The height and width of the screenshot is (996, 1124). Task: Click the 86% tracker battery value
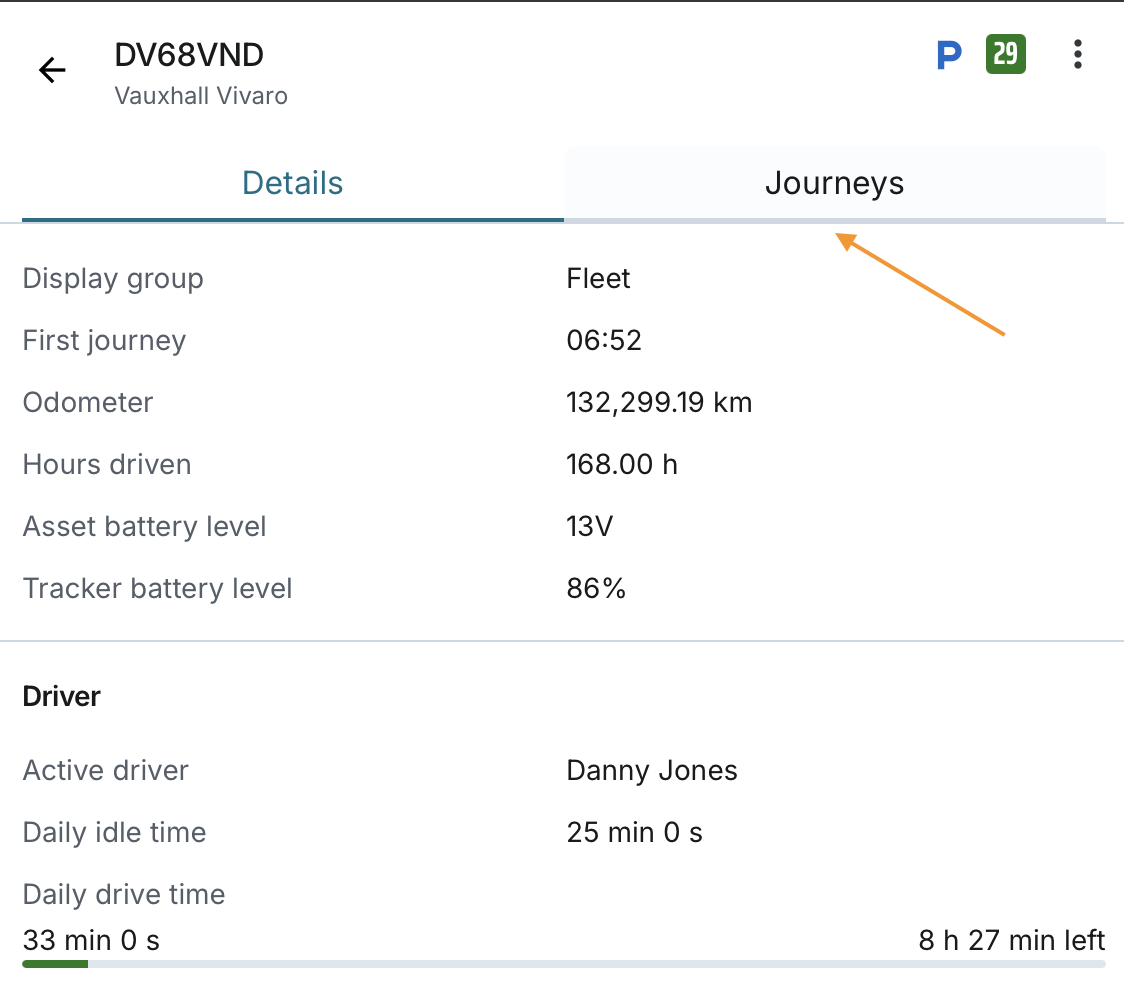(x=595, y=589)
